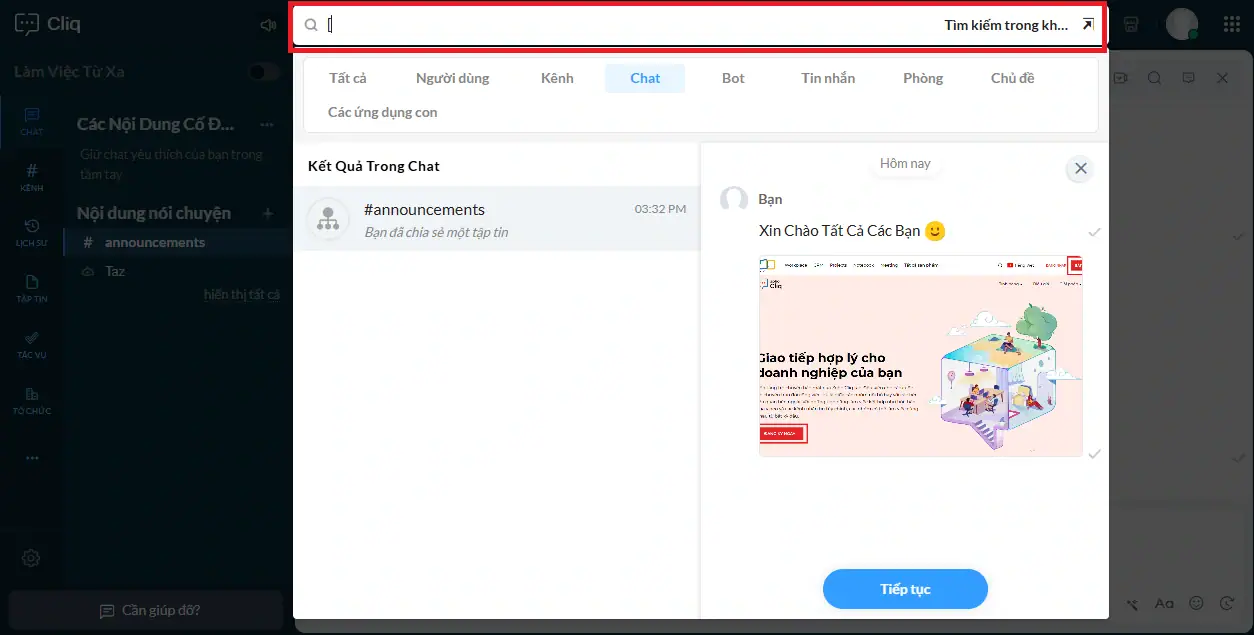Select the Người dùng search filter
Screen dimensions: 1254x635
point(453,78)
